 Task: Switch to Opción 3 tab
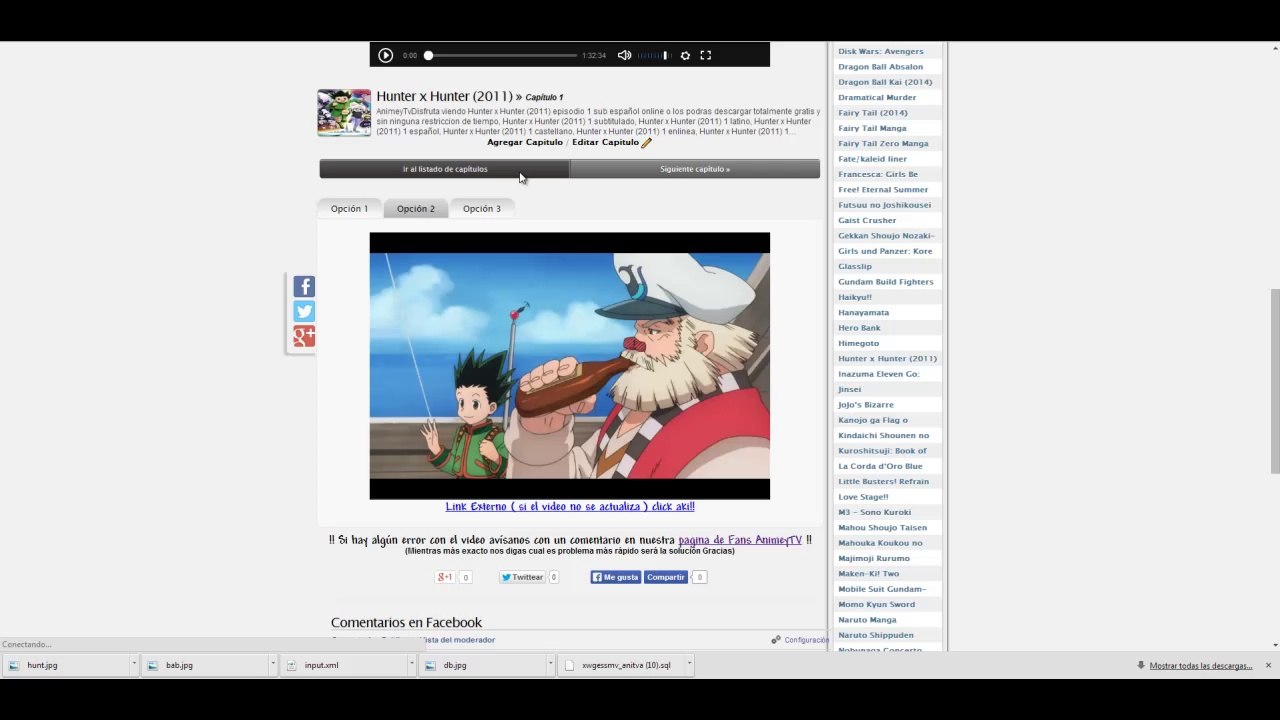tap(482, 208)
